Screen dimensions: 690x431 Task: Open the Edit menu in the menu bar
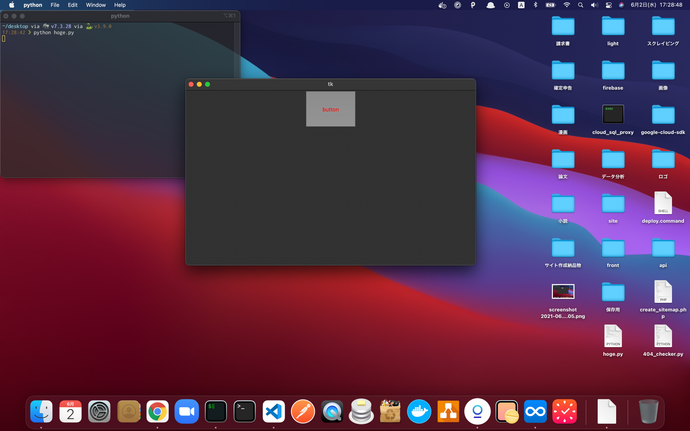coord(73,5)
